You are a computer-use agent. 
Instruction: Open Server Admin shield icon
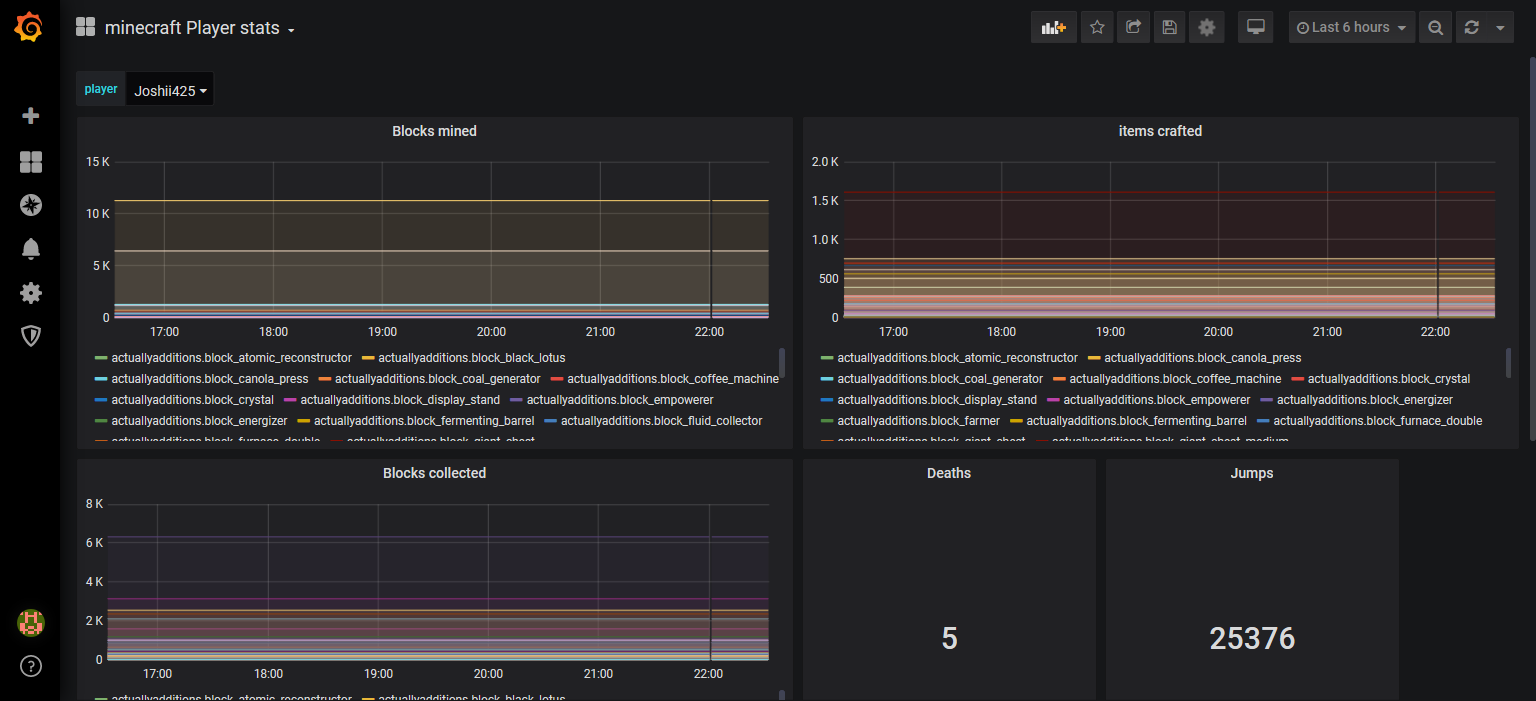point(30,336)
